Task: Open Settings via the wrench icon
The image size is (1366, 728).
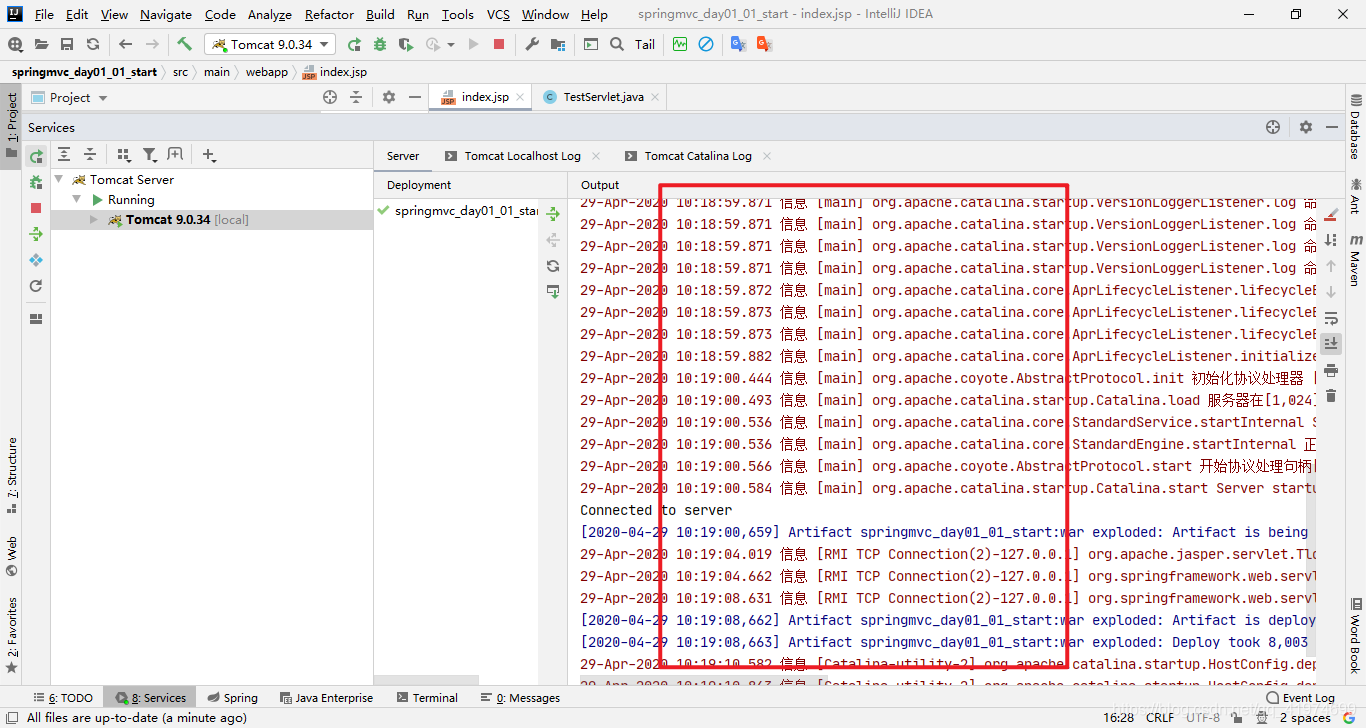Action: pos(532,44)
